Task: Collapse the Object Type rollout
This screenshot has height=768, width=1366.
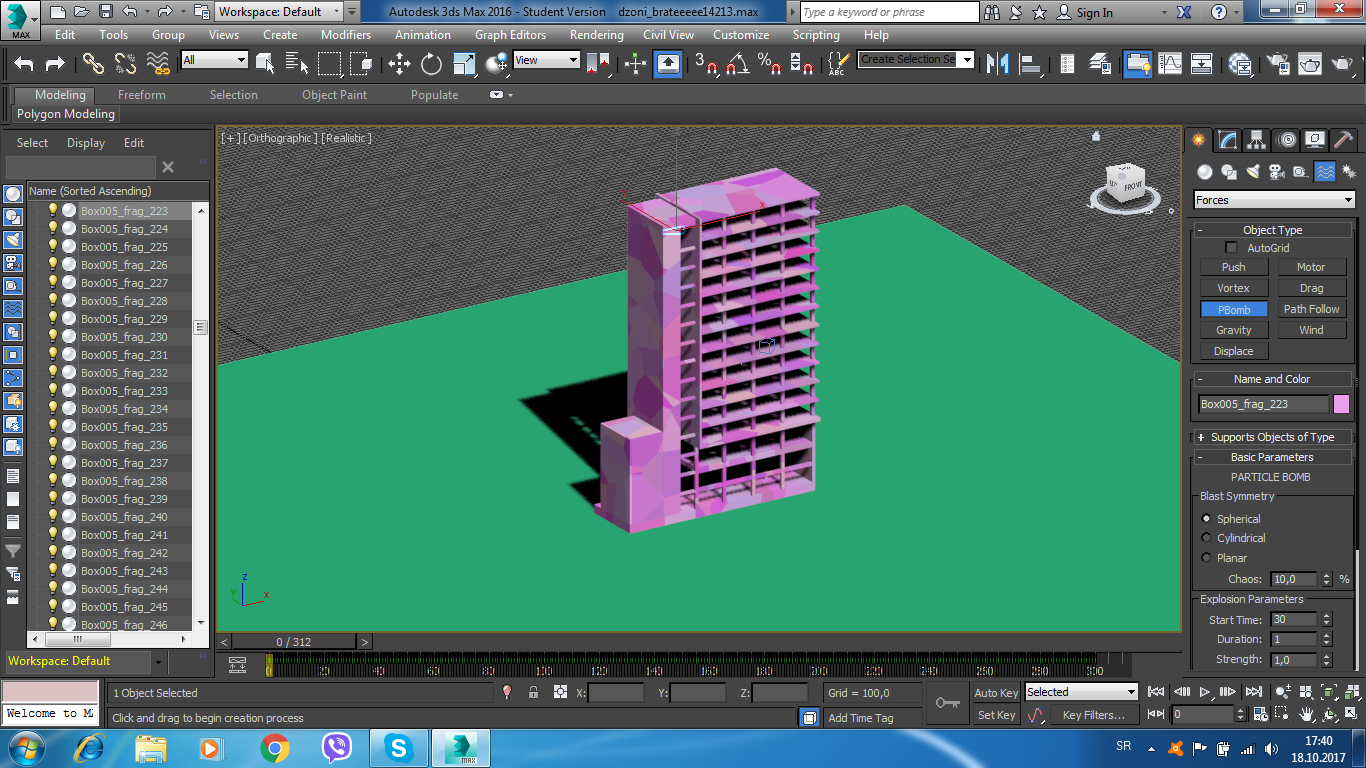Action: pyautogui.click(x=1272, y=230)
